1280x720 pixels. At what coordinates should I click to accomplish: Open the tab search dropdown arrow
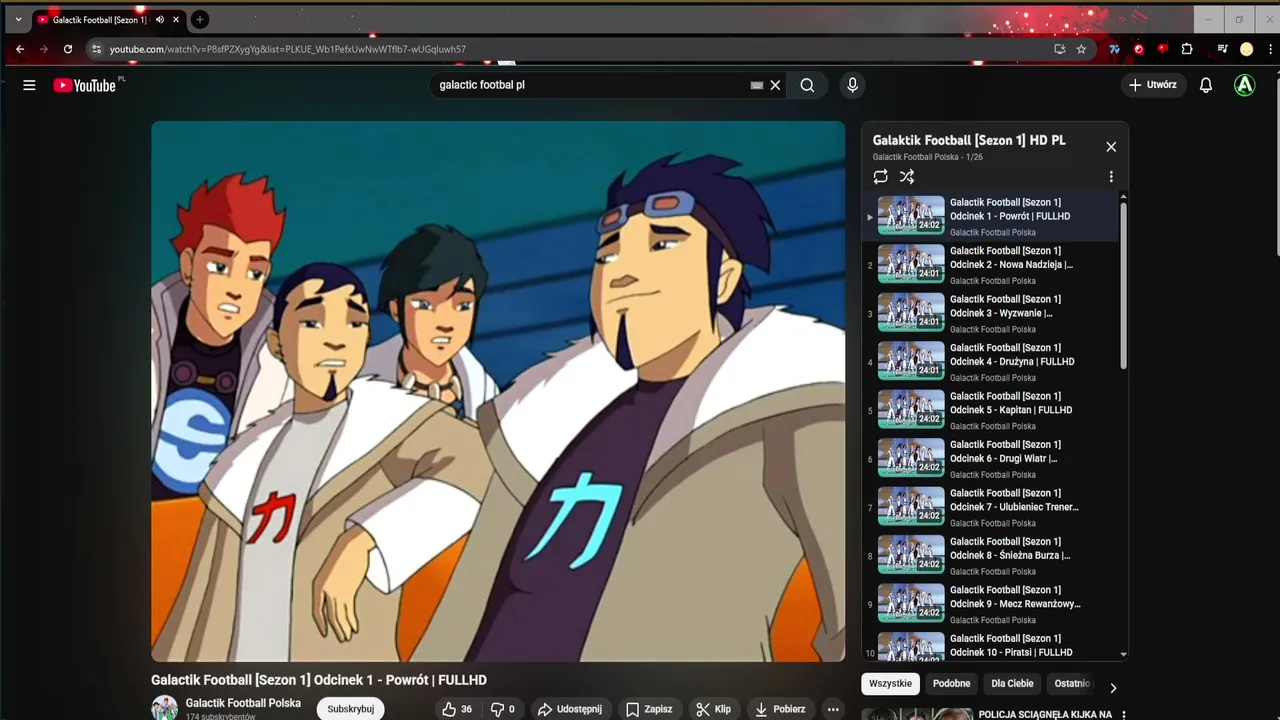[x=18, y=19]
